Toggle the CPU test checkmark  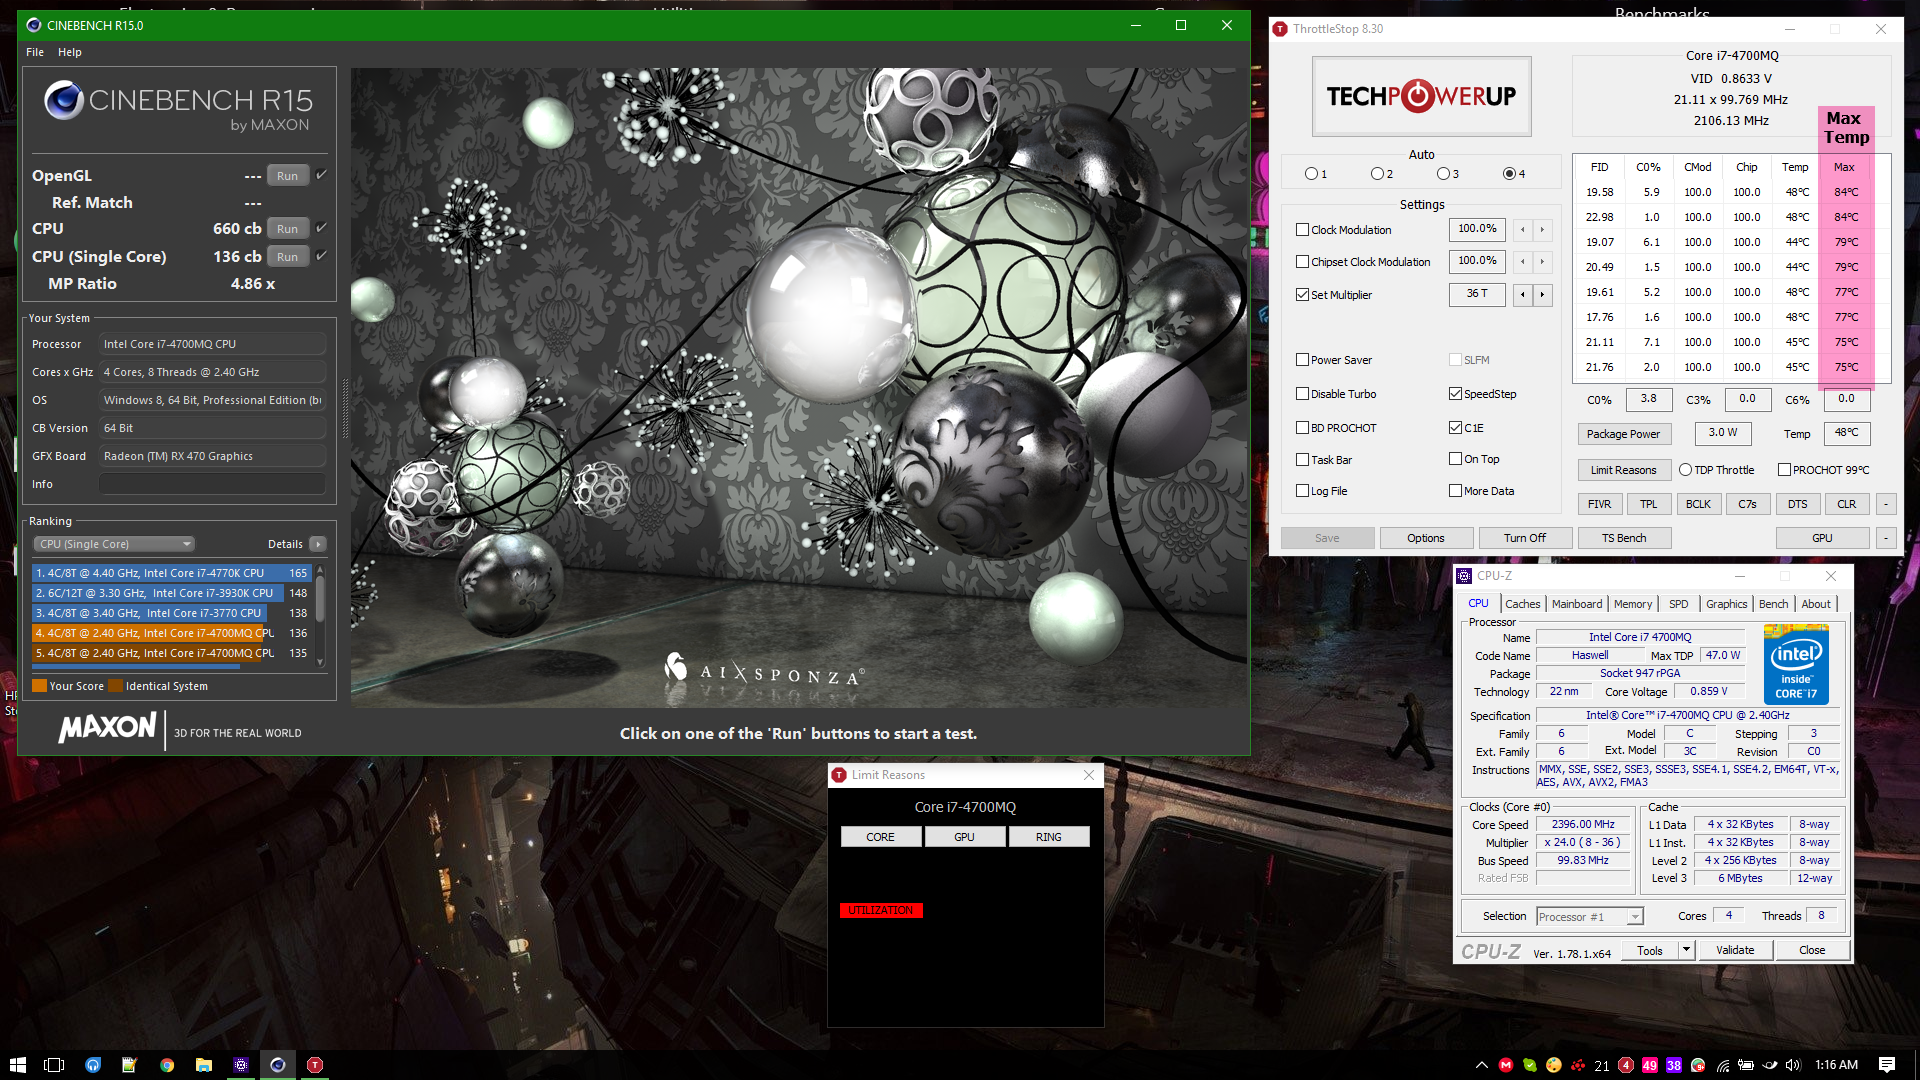pos(322,228)
